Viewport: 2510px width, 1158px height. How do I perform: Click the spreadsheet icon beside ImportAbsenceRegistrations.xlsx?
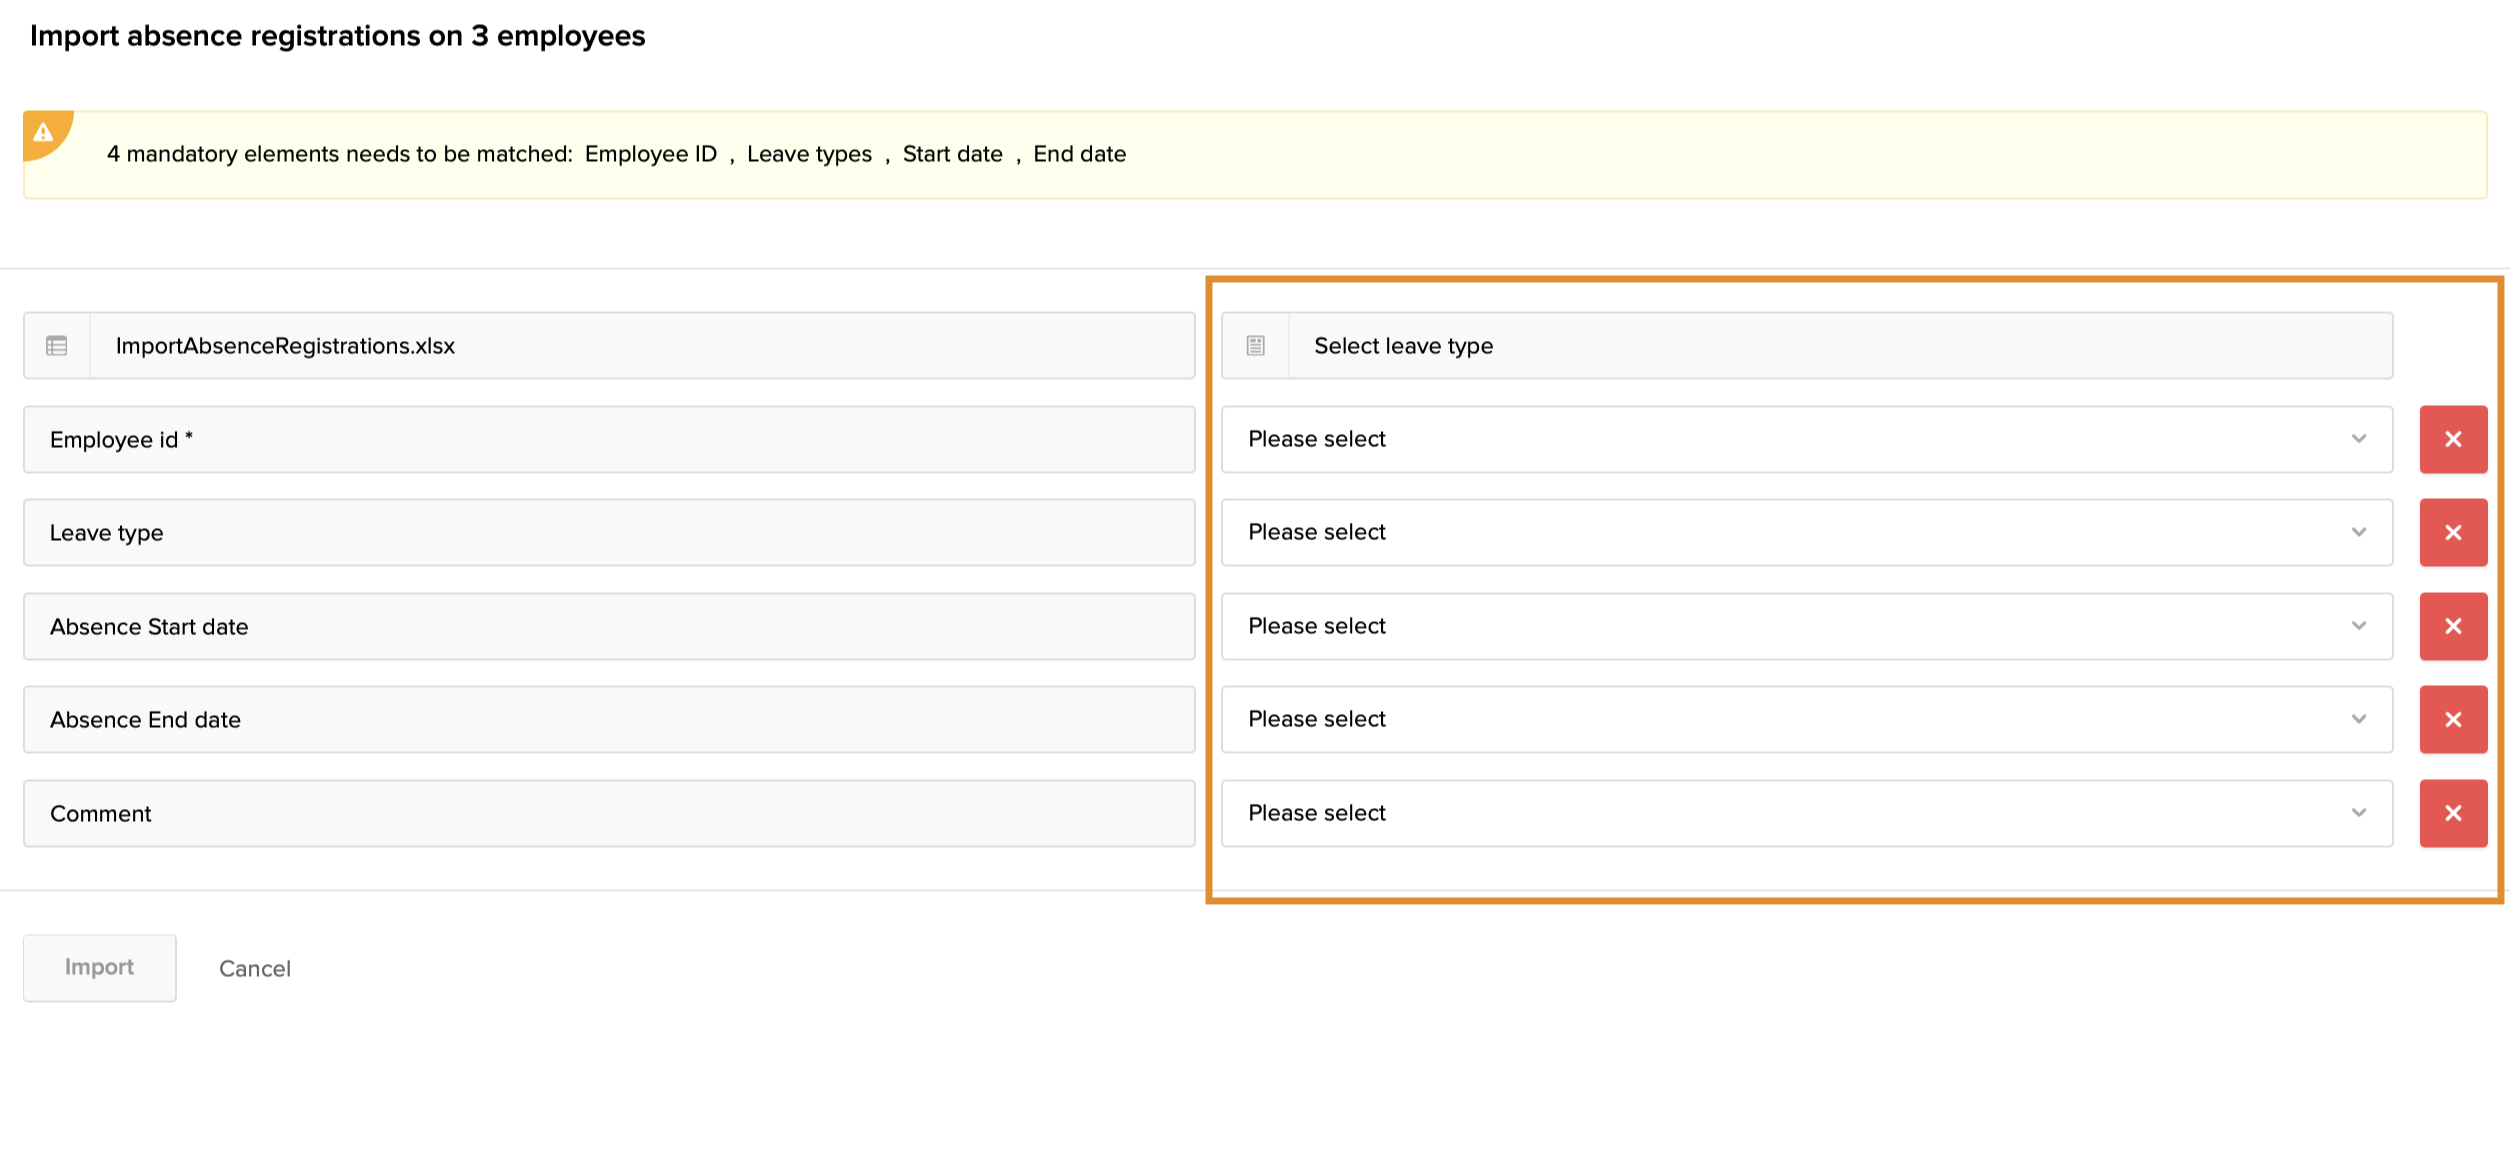tap(57, 346)
